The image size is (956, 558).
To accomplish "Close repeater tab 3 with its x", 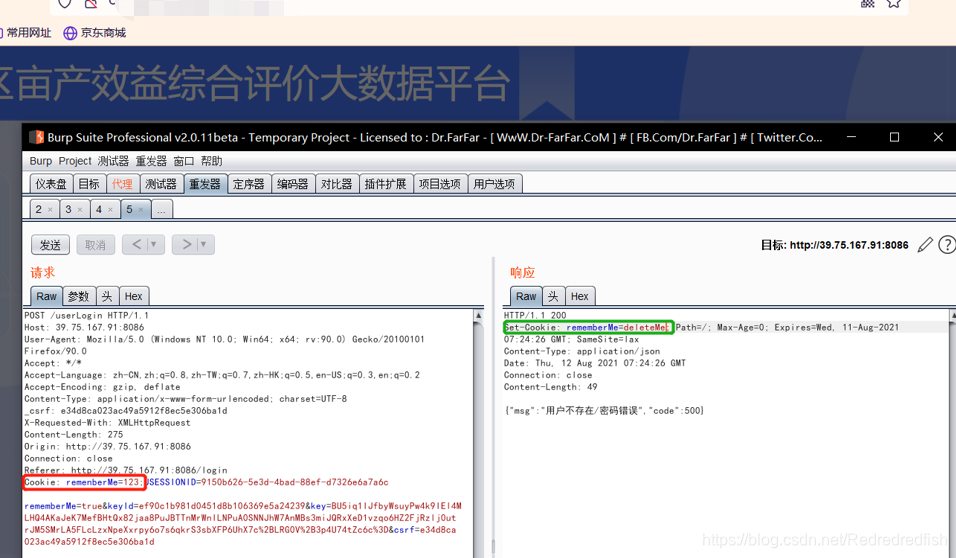I will [80, 209].
